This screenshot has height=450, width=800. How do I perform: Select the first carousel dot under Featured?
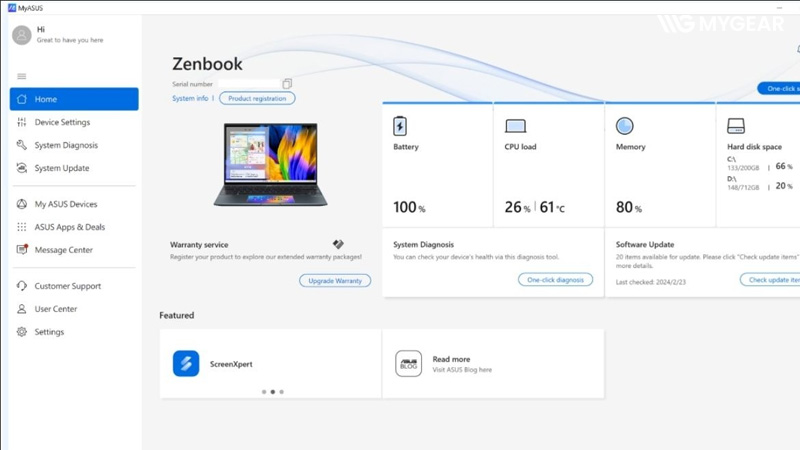(264, 392)
